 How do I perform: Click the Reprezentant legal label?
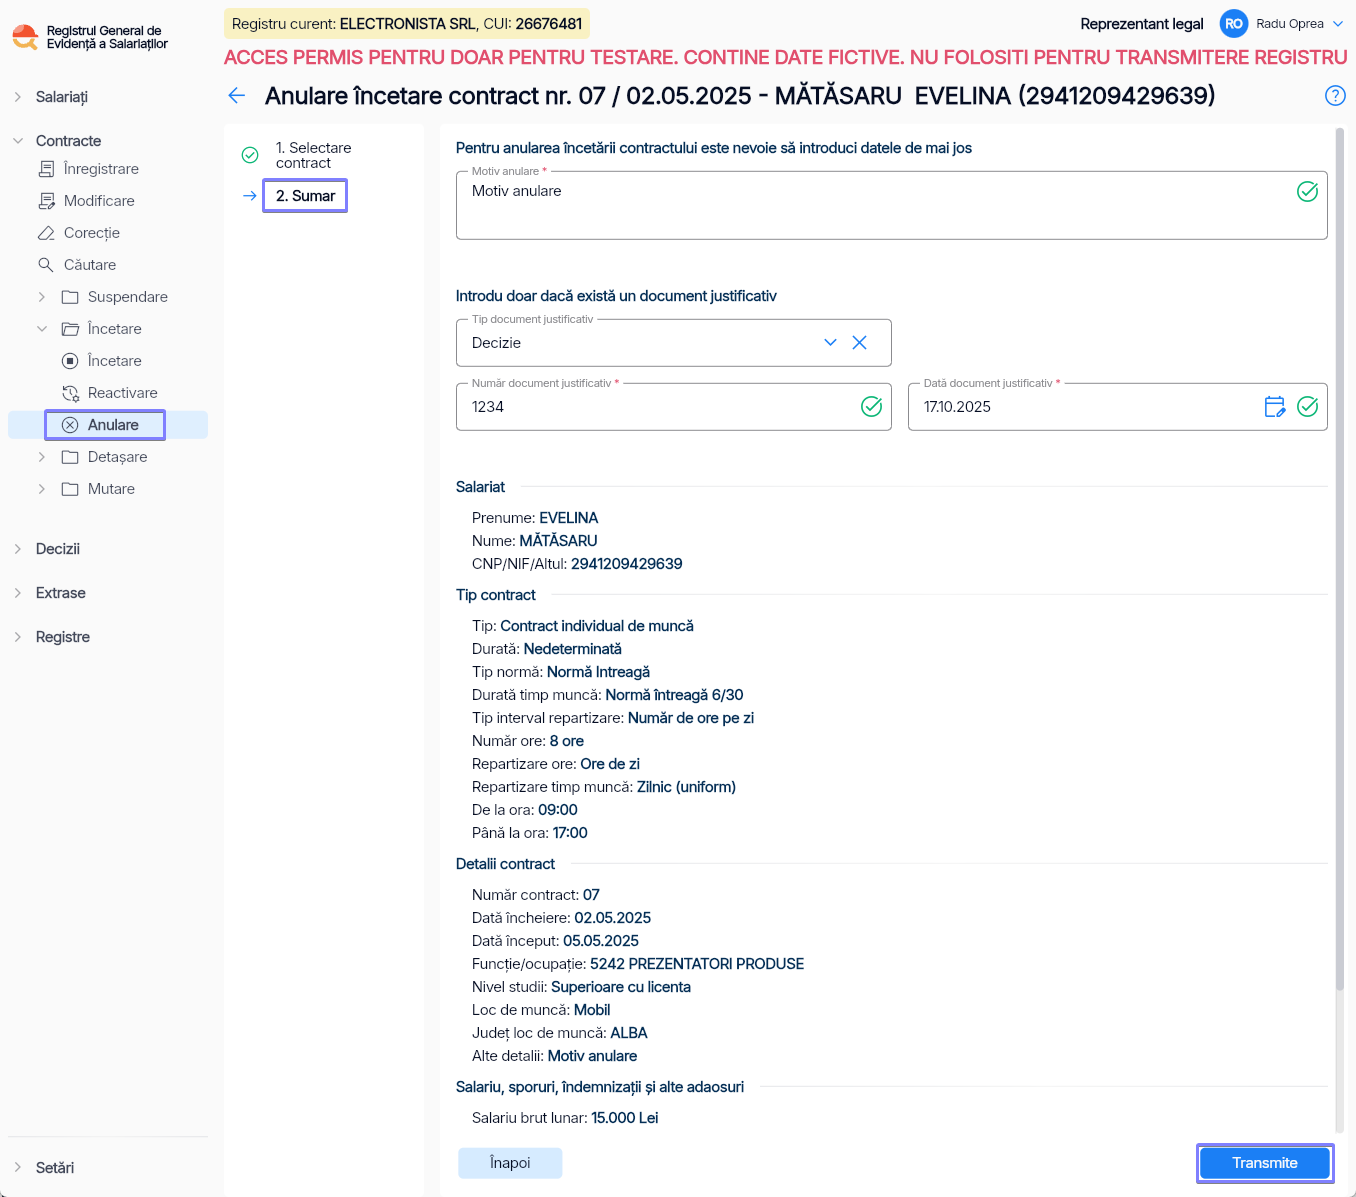(x=1142, y=24)
